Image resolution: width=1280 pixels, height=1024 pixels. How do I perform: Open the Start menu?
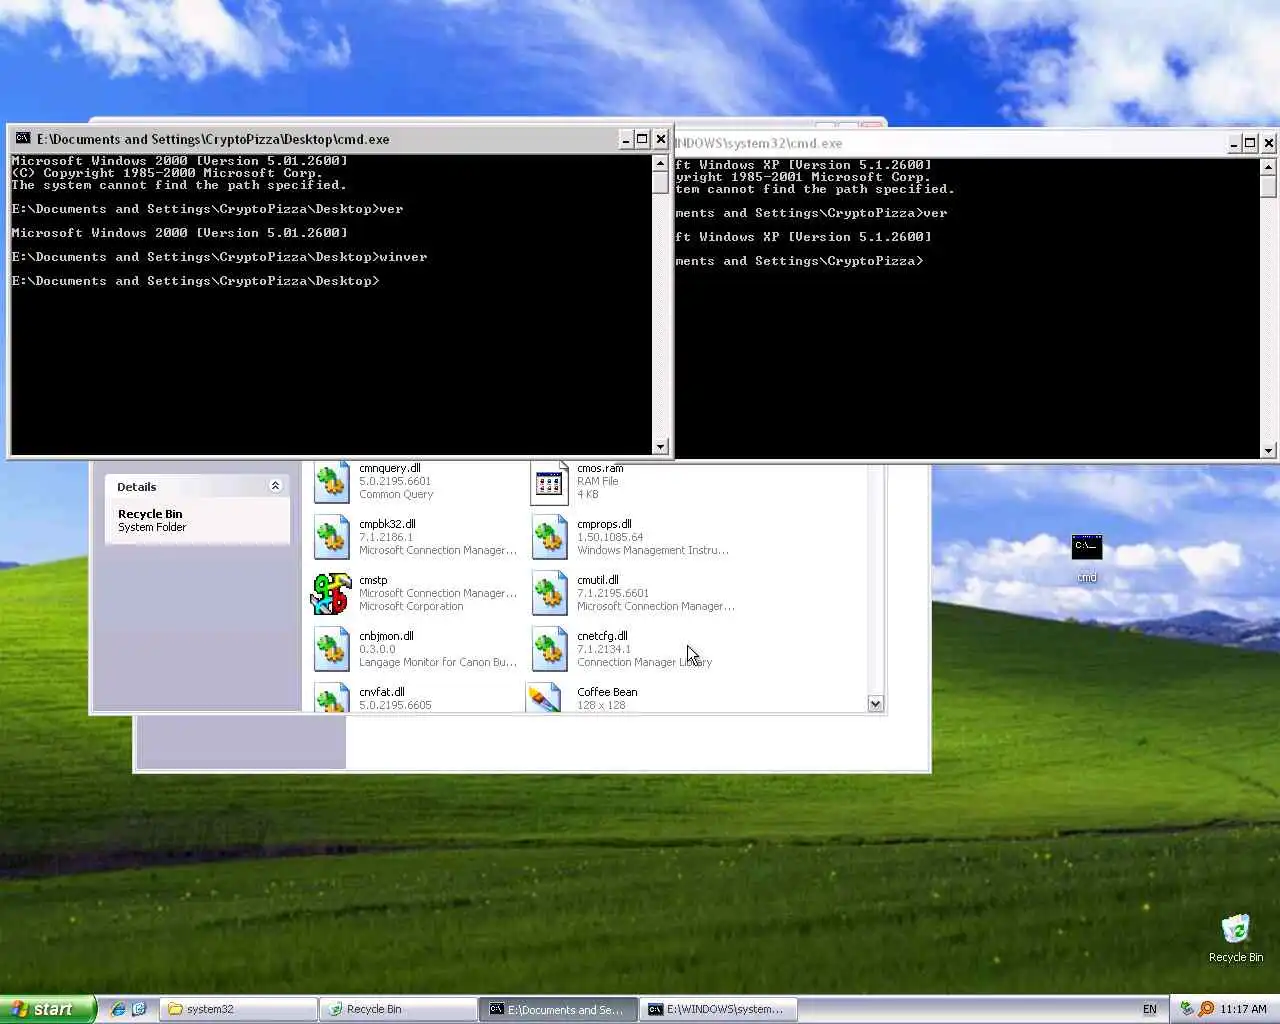tap(48, 1009)
